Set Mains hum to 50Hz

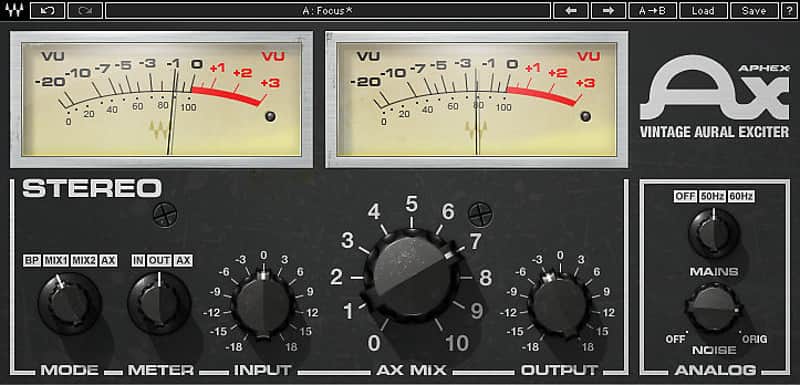point(713,196)
